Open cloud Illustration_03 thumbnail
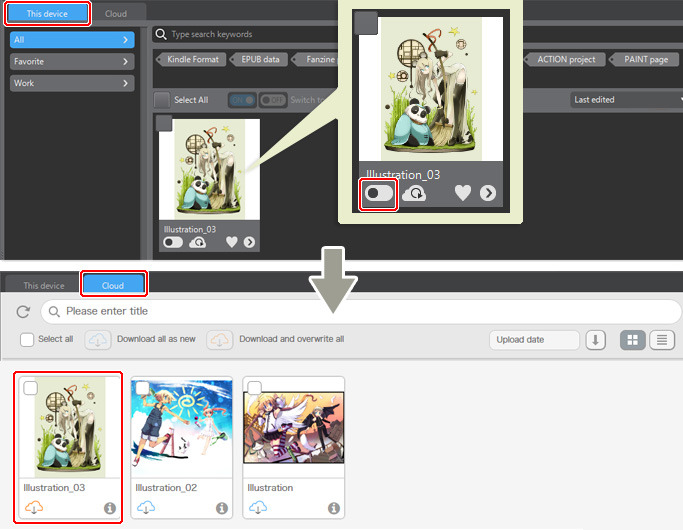 pyautogui.click(x=70, y=428)
